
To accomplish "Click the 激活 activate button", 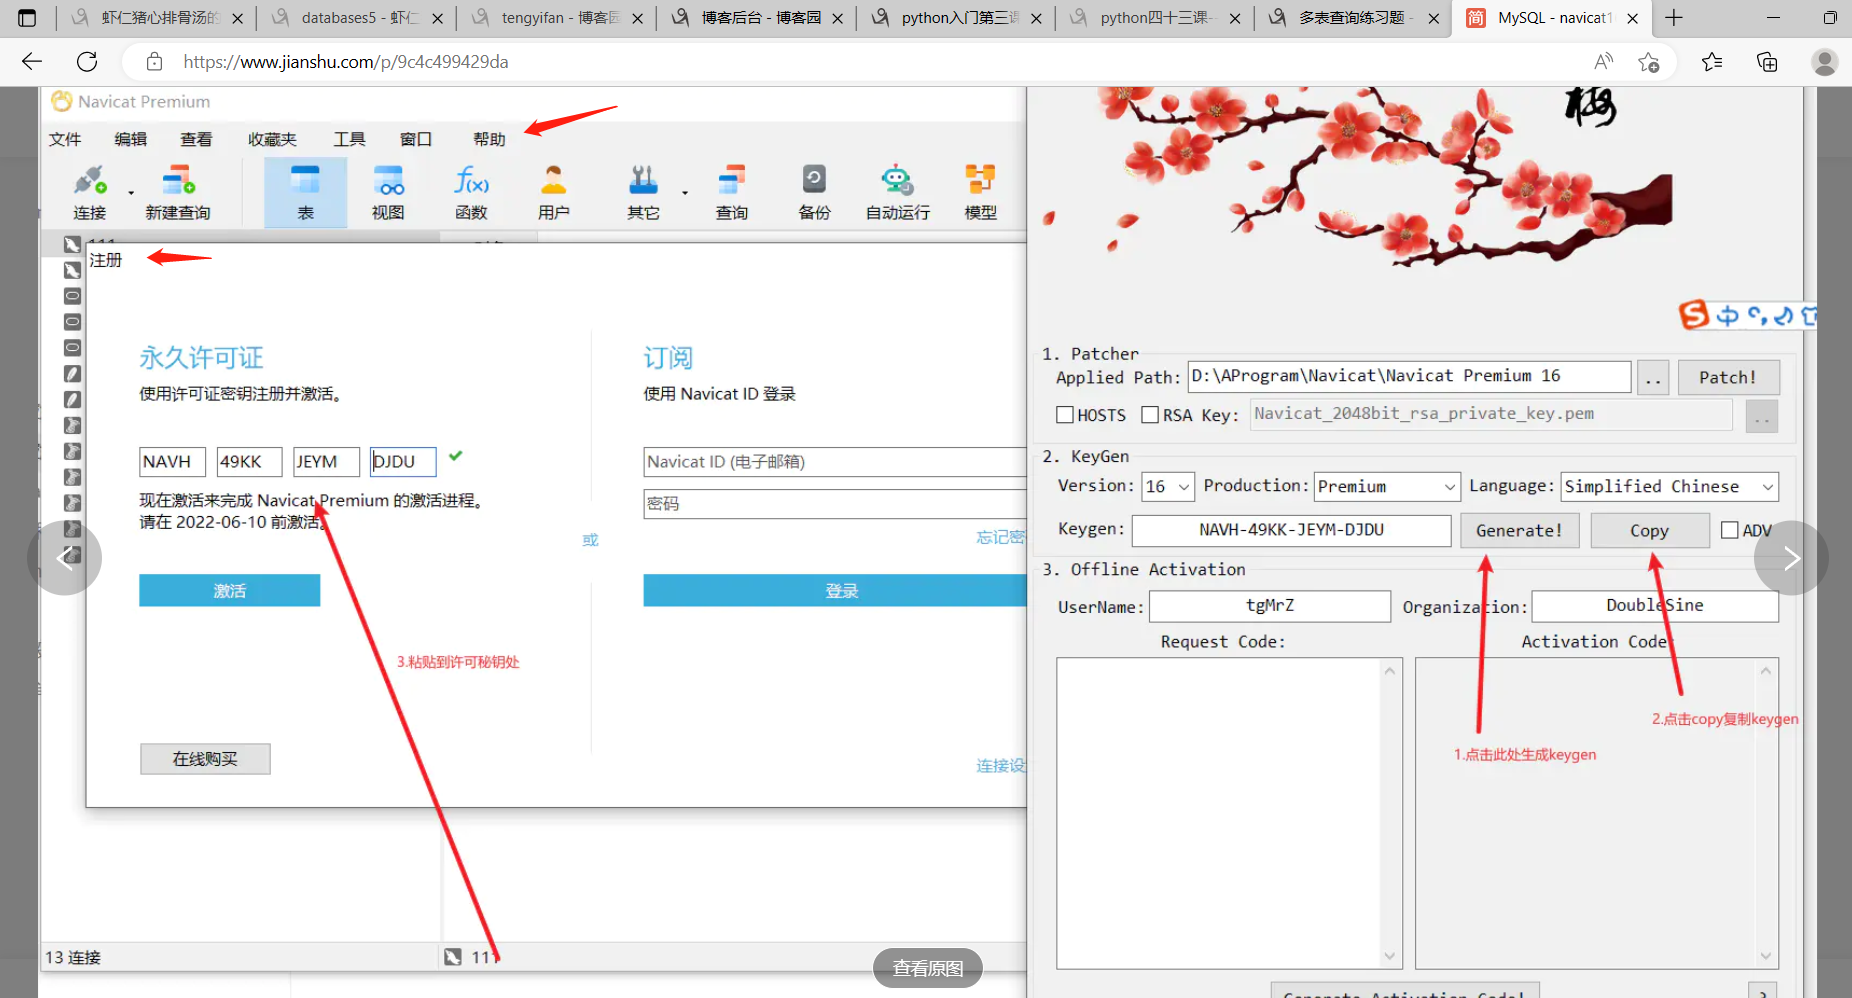I will pos(230,591).
